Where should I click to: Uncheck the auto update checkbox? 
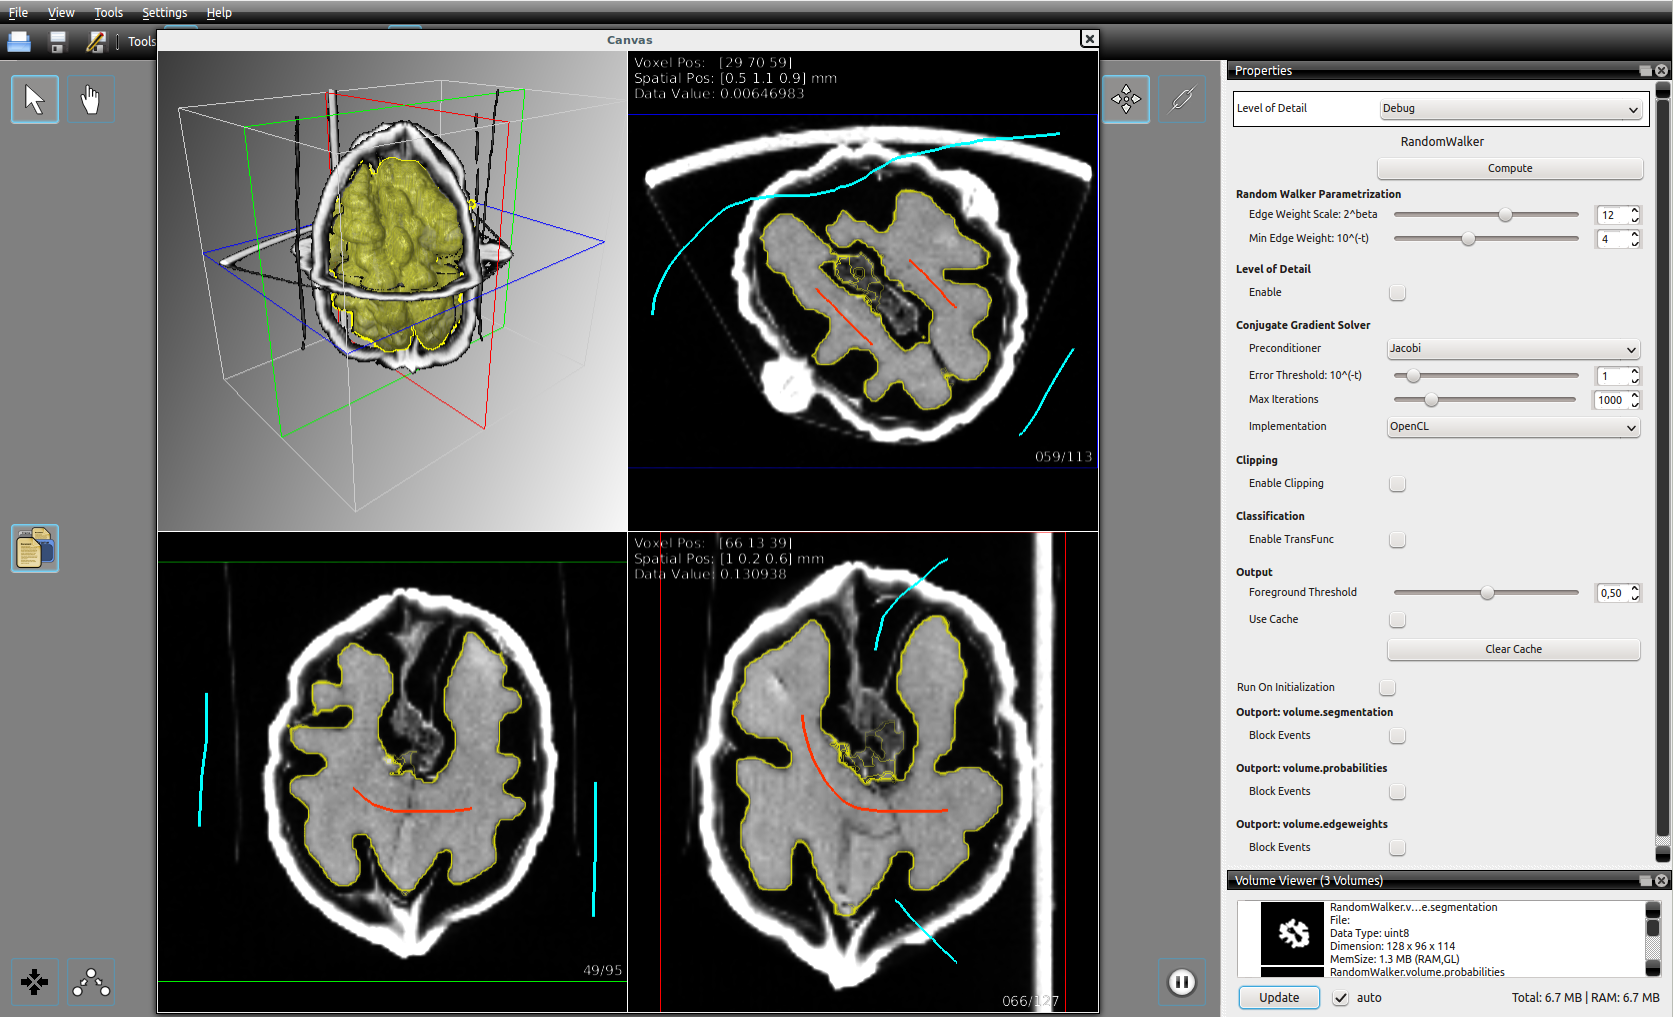tap(1341, 998)
